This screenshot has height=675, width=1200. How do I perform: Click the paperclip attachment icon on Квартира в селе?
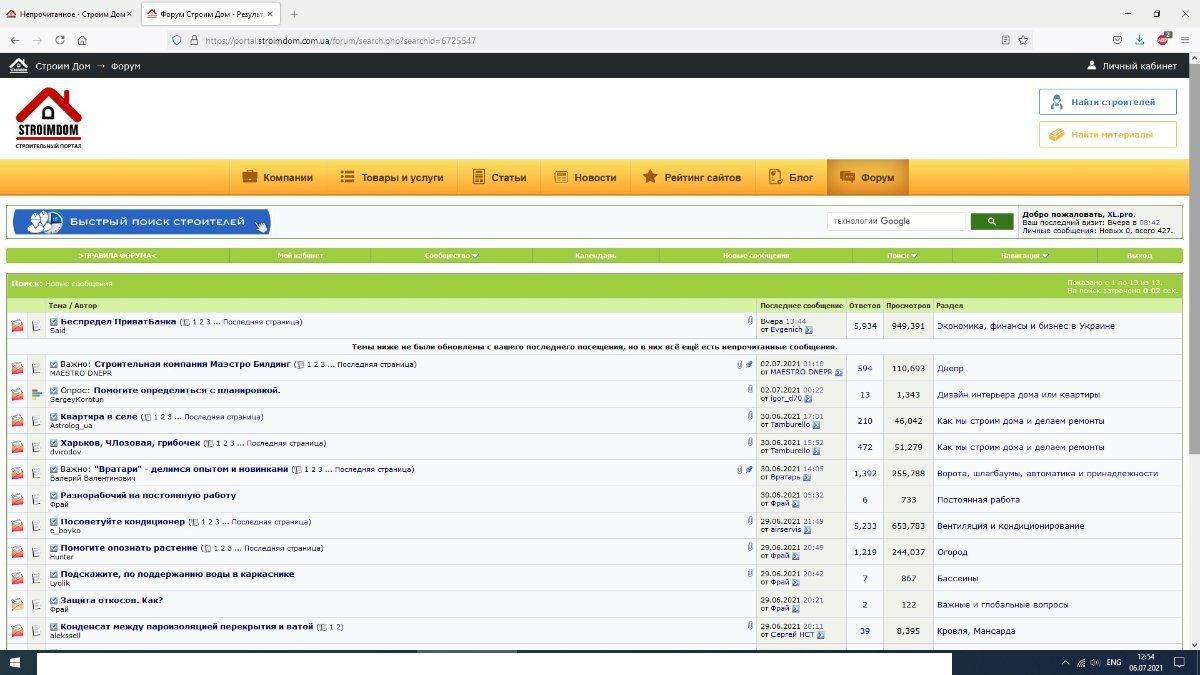click(750, 415)
